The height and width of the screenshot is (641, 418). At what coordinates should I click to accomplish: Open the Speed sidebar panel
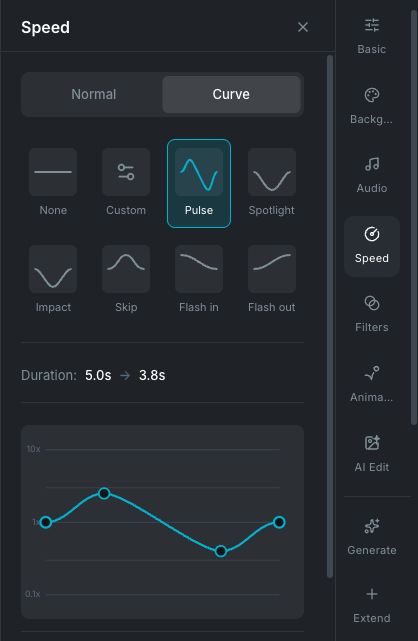point(372,246)
